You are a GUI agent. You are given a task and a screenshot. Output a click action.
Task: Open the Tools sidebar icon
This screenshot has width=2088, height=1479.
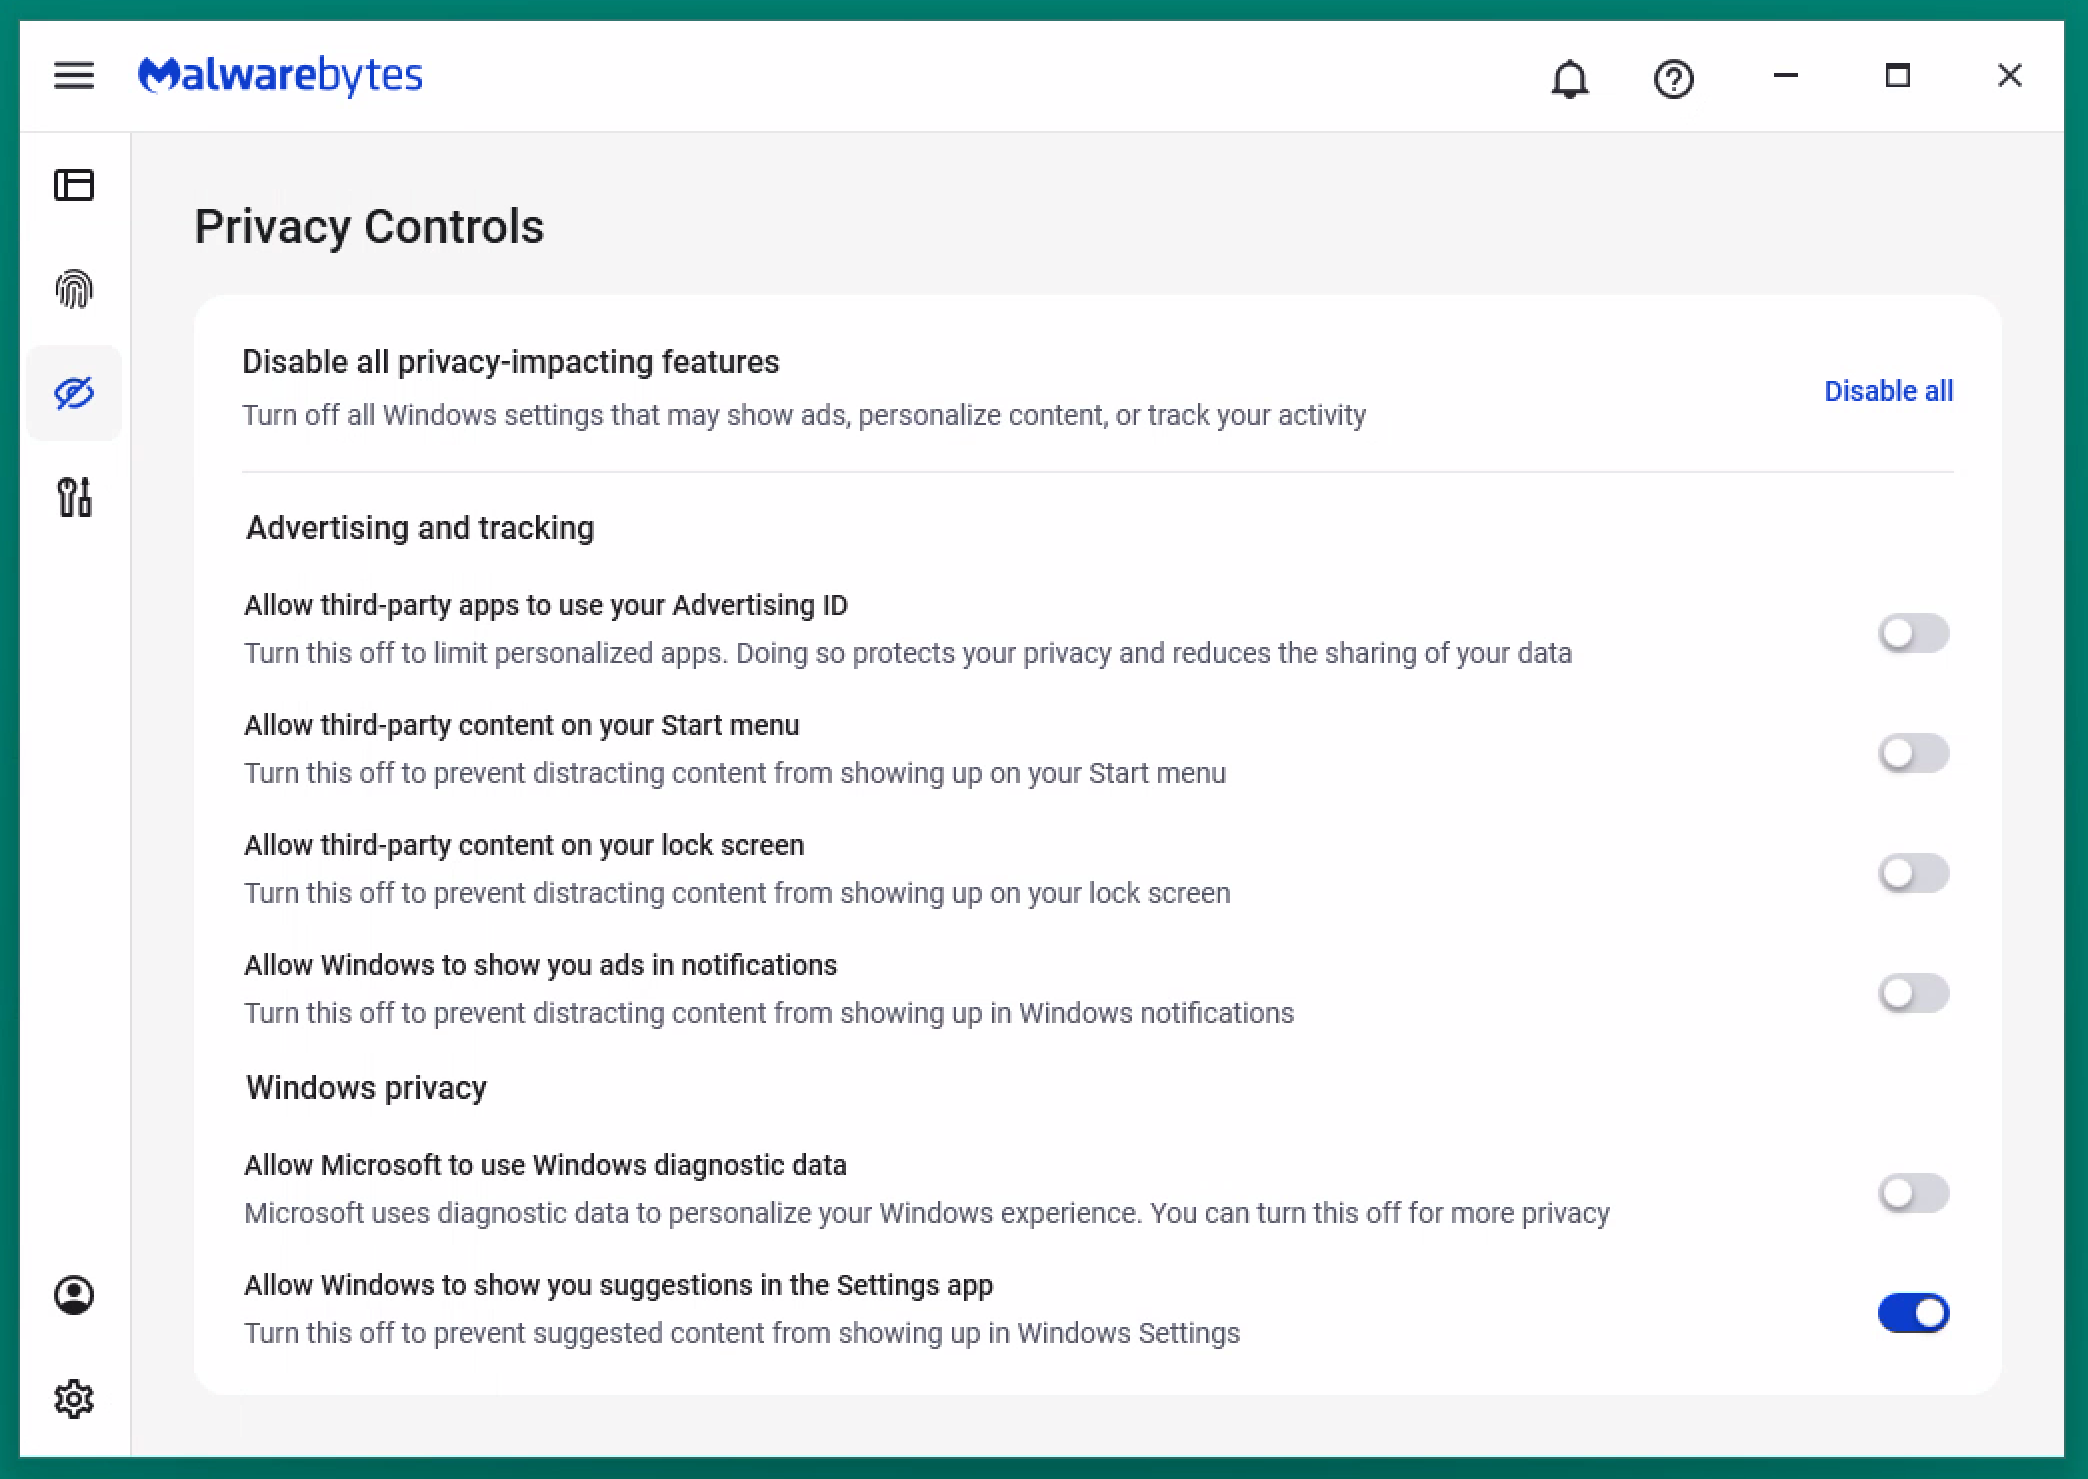pos(74,496)
